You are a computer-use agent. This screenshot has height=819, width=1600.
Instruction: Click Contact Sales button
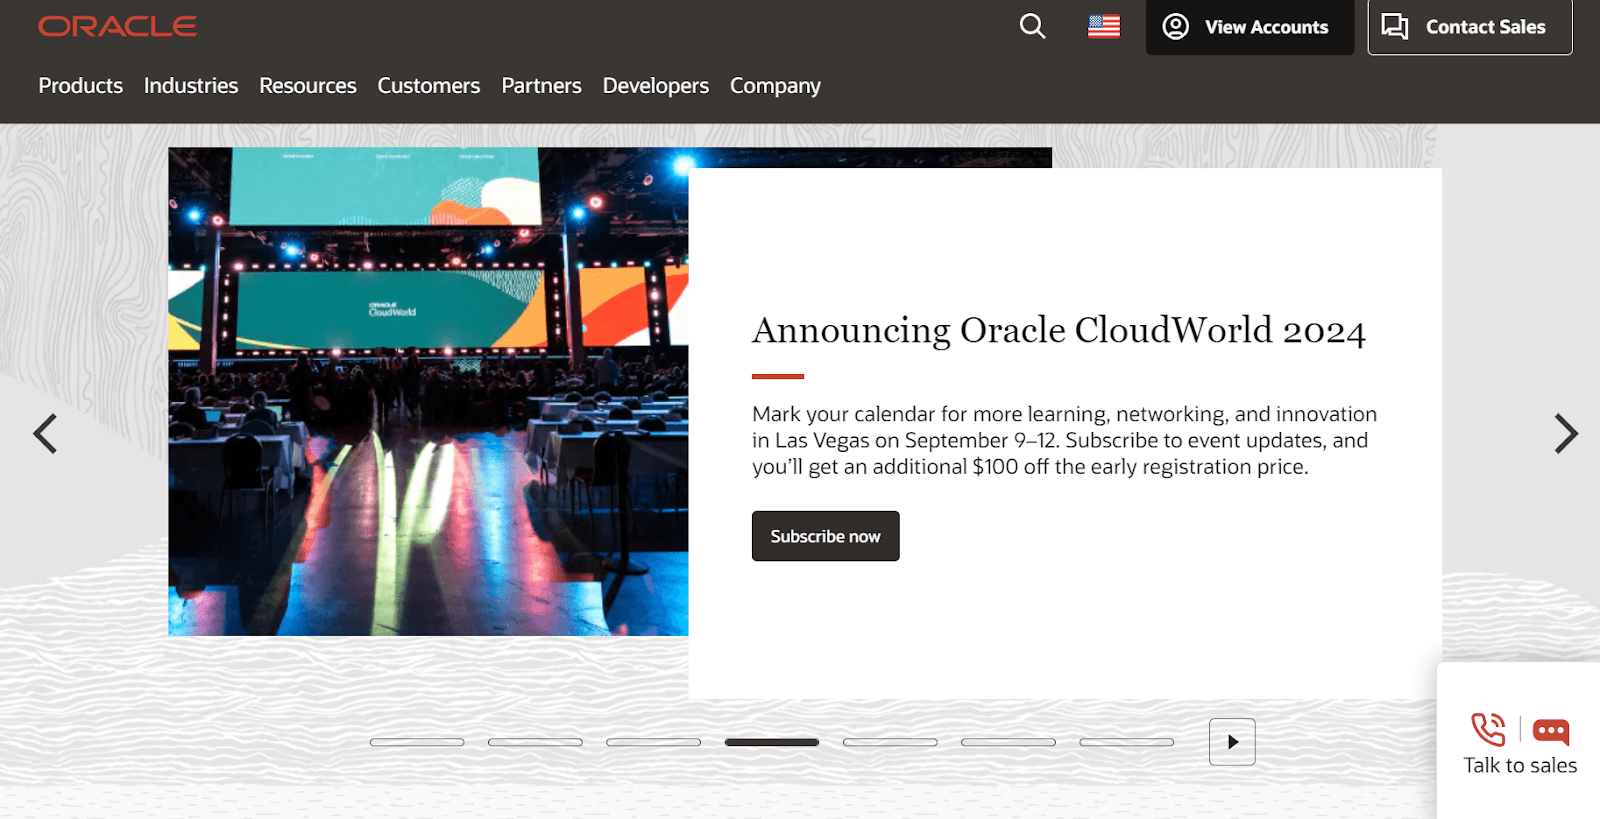1469,27
